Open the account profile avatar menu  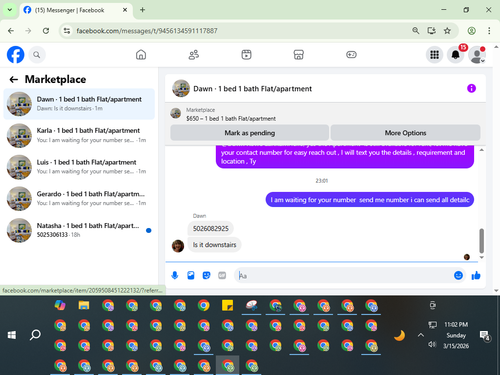[x=477, y=55]
